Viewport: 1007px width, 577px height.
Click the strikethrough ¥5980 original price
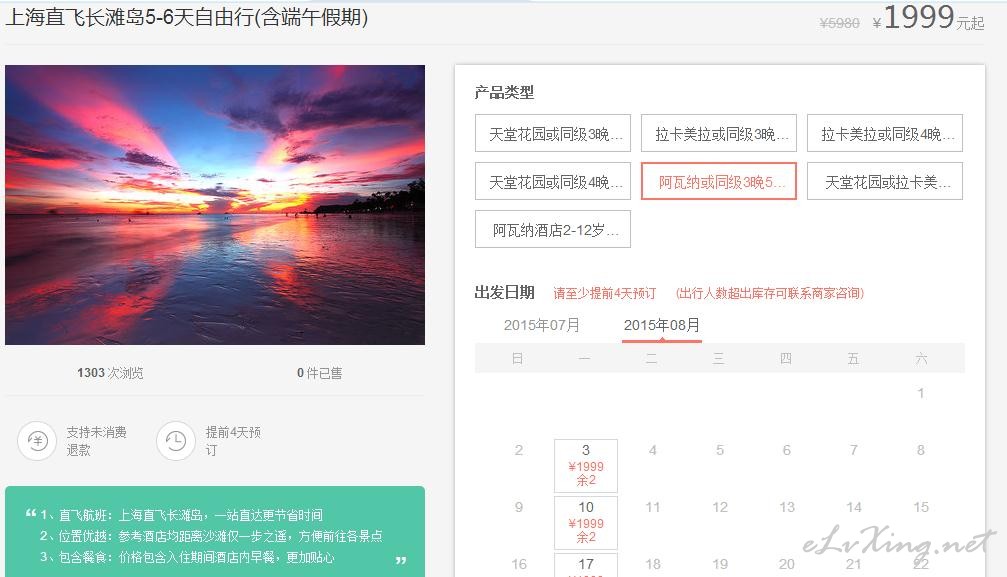tap(839, 23)
